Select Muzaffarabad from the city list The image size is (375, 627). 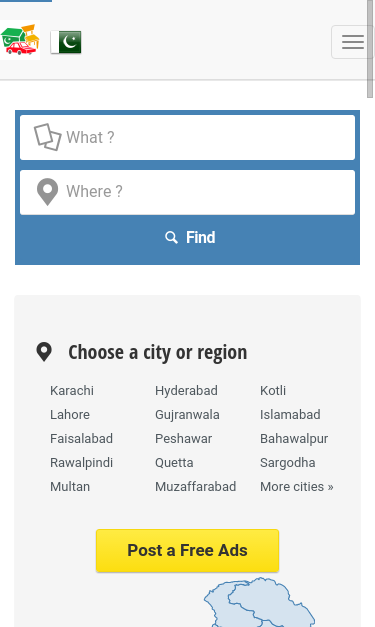(x=195, y=487)
